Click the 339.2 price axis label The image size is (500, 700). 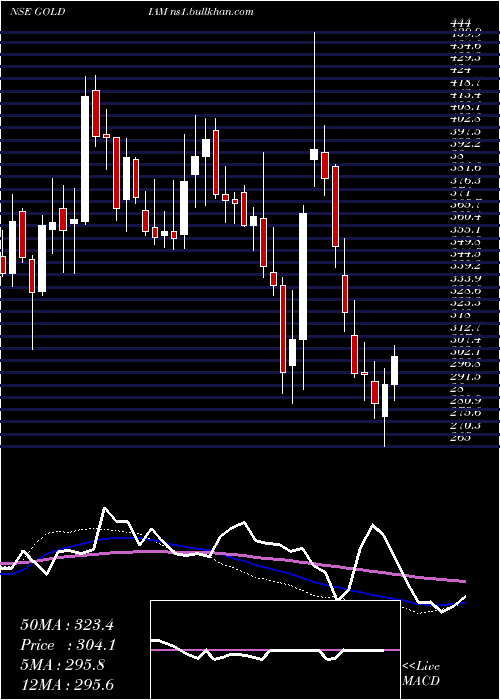click(x=465, y=266)
